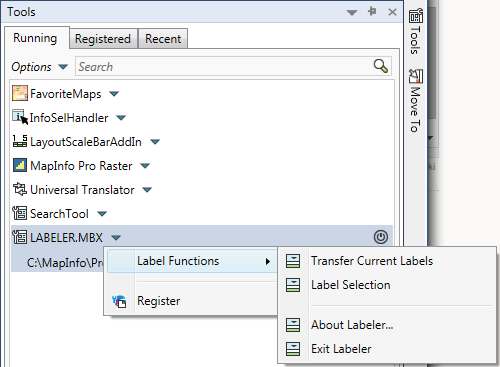Open the docked Move To side tab
Image resolution: width=500 pixels, height=367 pixels.
point(415,101)
